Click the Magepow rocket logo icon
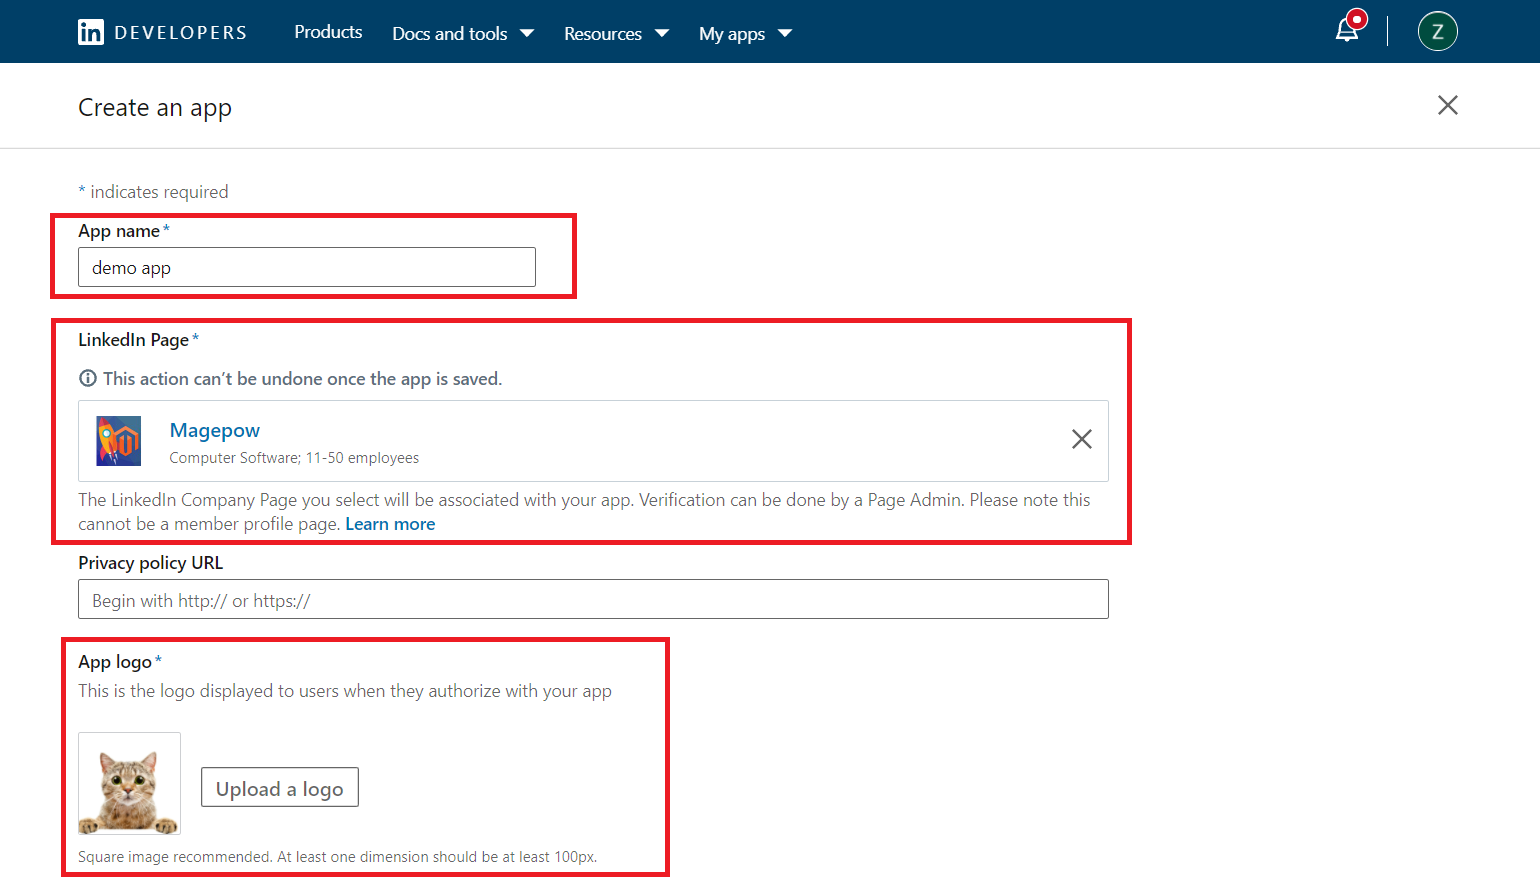Image resolution: width=1540 pixels, height=882 pixels. pyautogui.click(x=119, y=441)
